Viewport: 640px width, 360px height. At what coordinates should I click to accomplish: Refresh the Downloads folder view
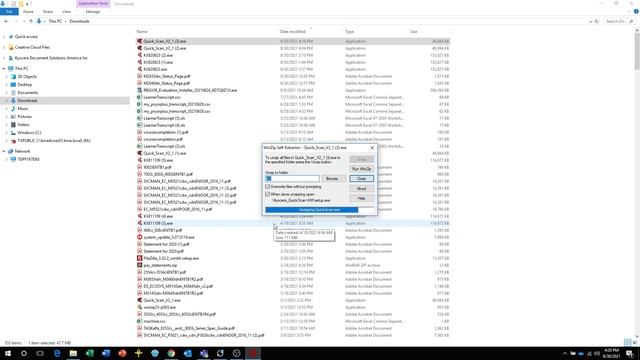coord(597,21)
